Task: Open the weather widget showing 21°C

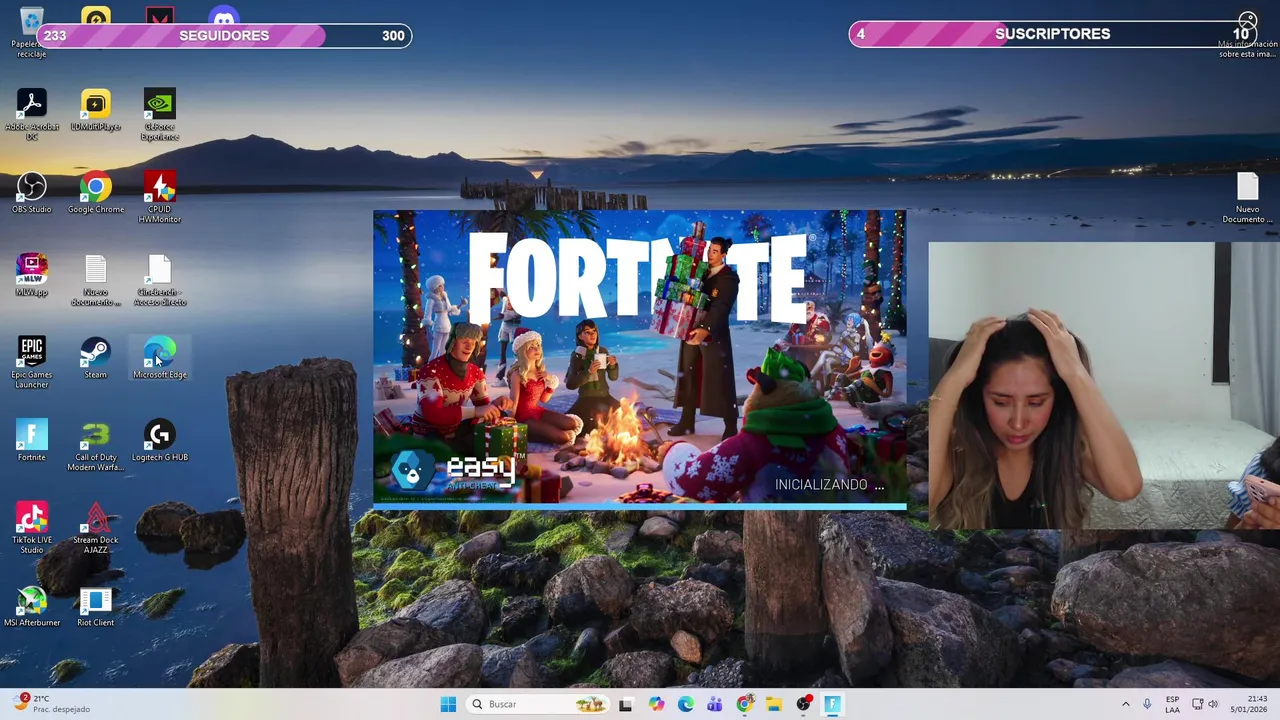Action: click(x=52, y=704)
